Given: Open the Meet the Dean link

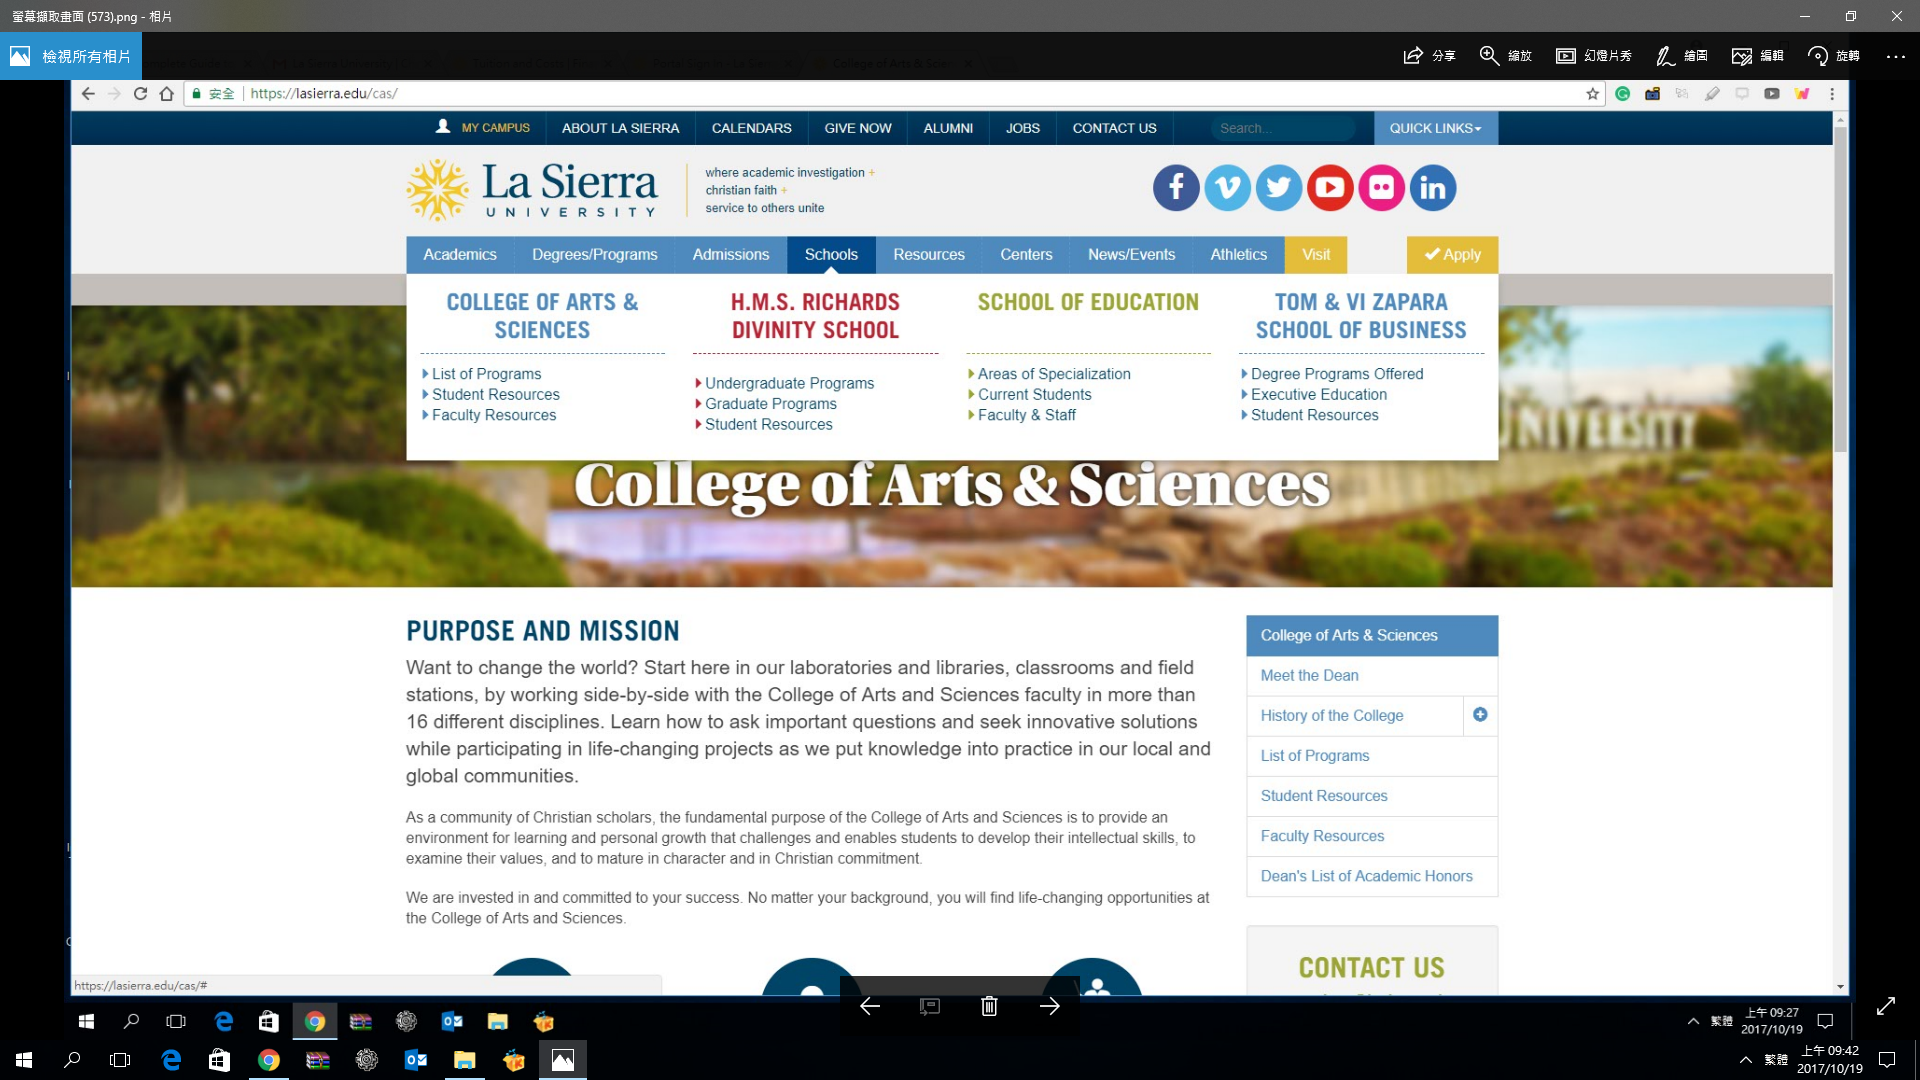Looking at the screenshot, I should (1309, 676).
